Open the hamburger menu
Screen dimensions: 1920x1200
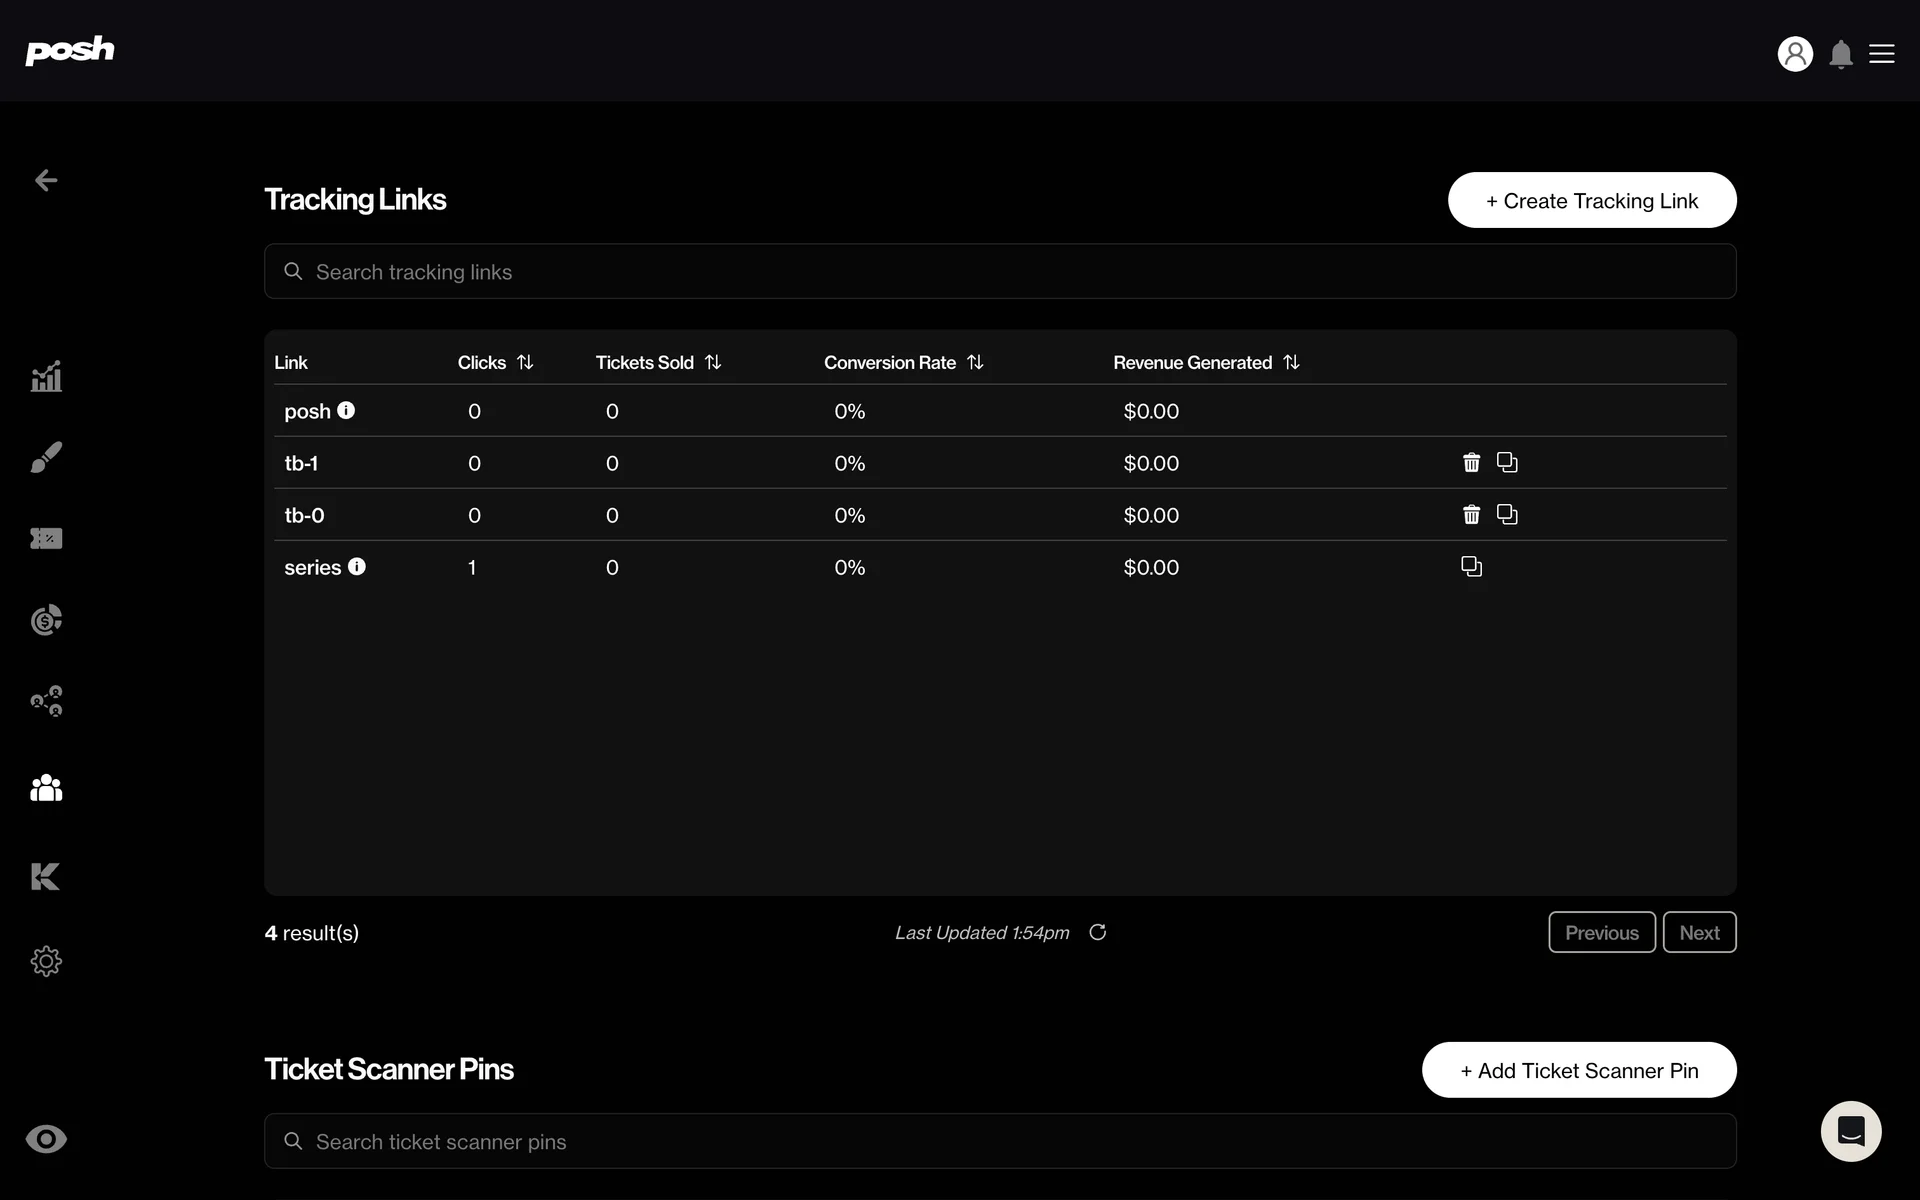1881,54
